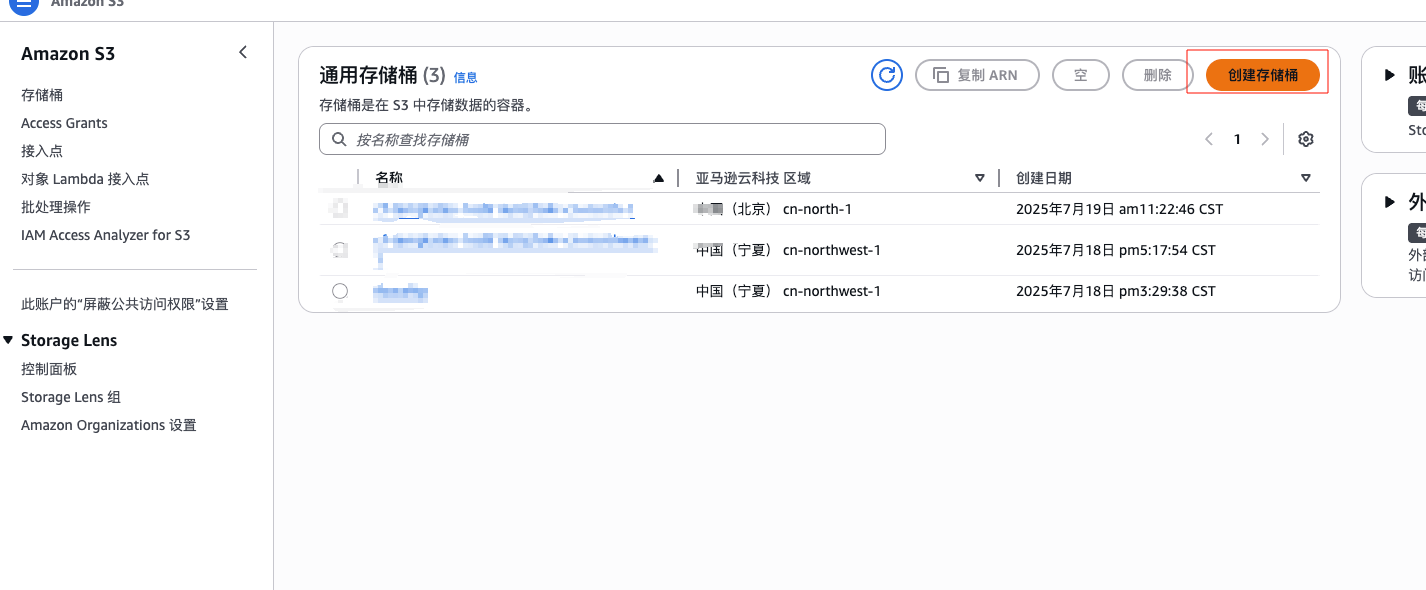Navigate to 接入点 in sidebar
This screenshot has height=590, width=1426.
click(x=42, y=151)
